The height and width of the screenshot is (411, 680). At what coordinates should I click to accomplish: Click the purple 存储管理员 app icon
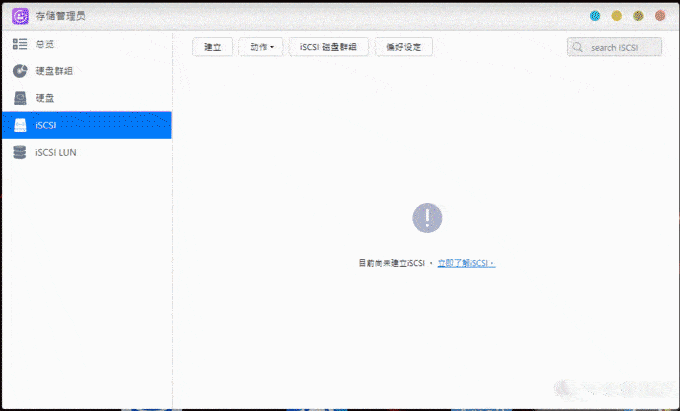point(20,16)
